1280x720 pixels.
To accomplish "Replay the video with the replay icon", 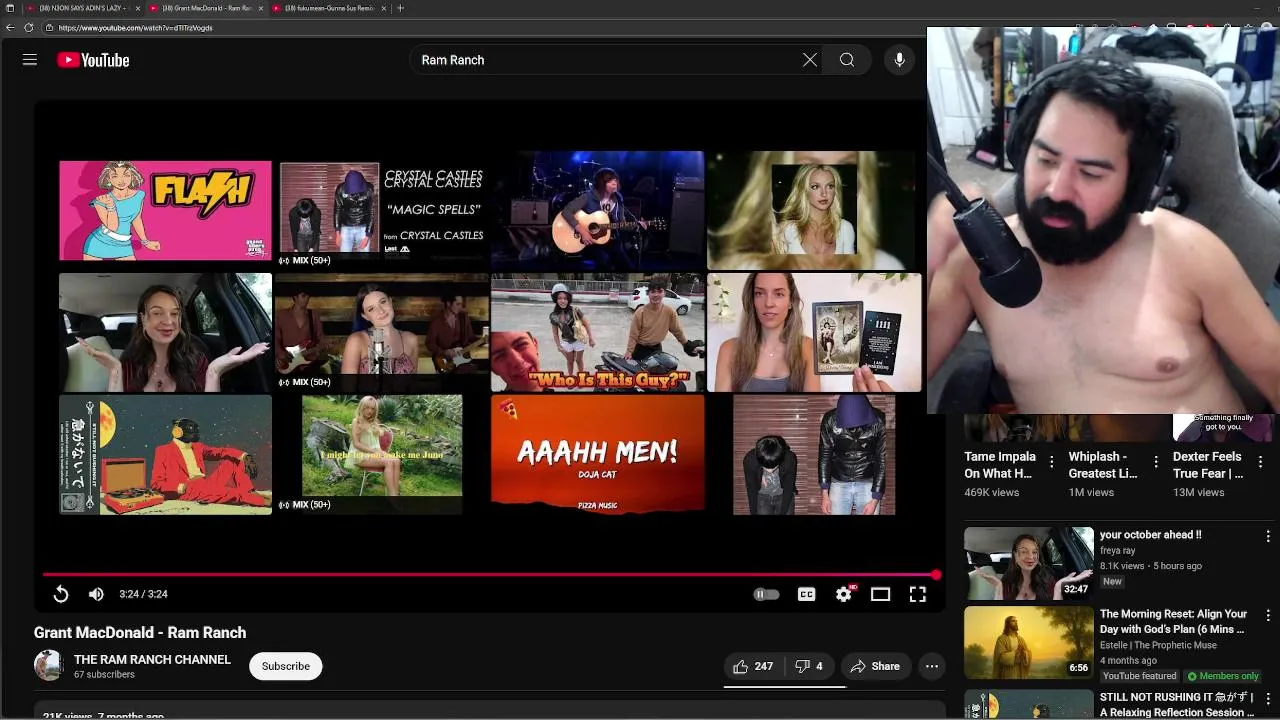I will click(61, 594).
